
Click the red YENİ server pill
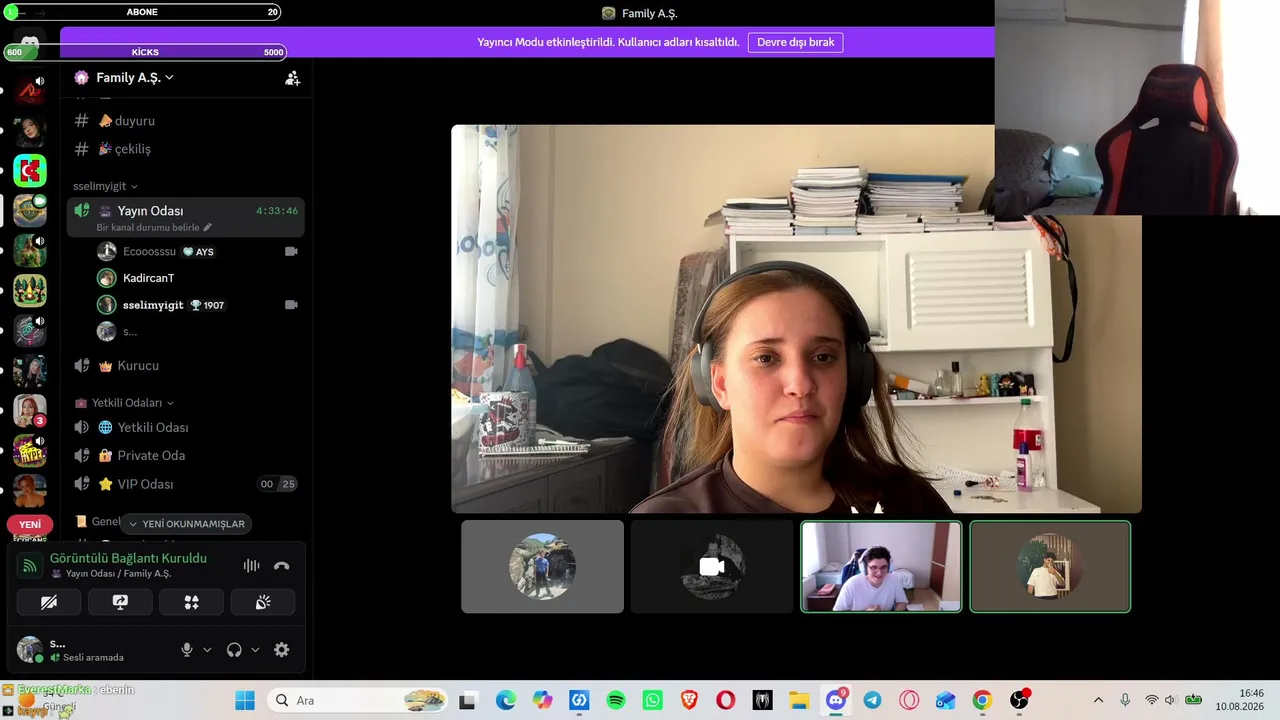coord(30,524)
